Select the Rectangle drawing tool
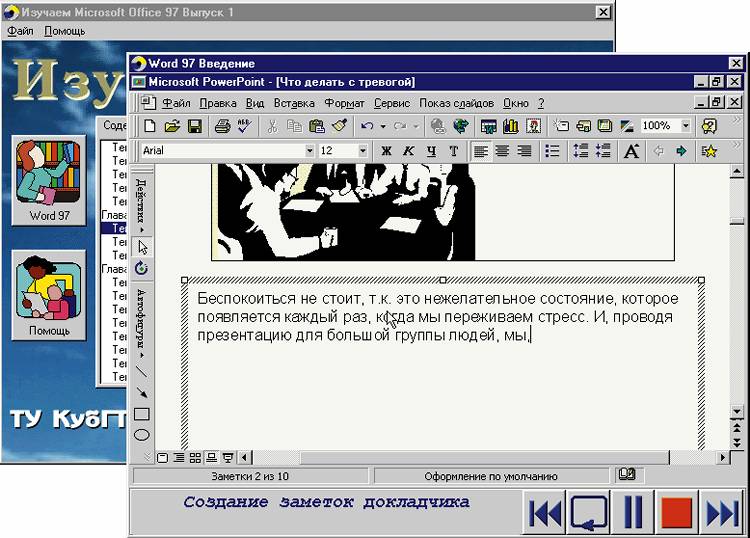This screenshot has height=538, width=750. [x=142, y=414]
